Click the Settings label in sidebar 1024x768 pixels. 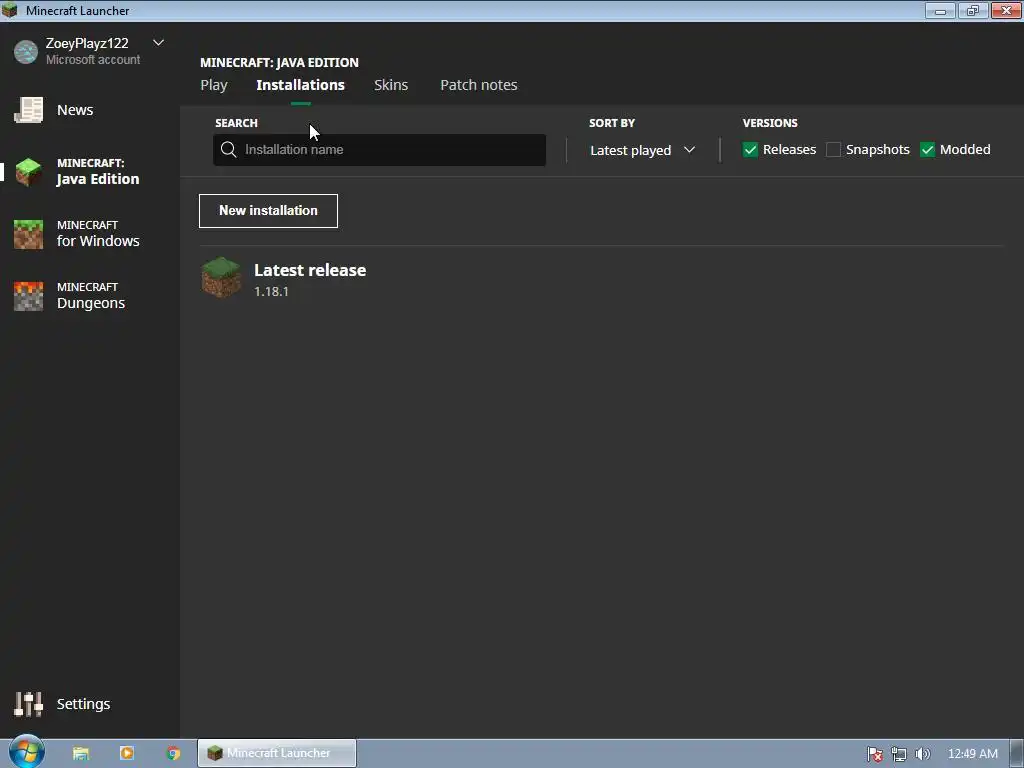click(x=83, y=704)
